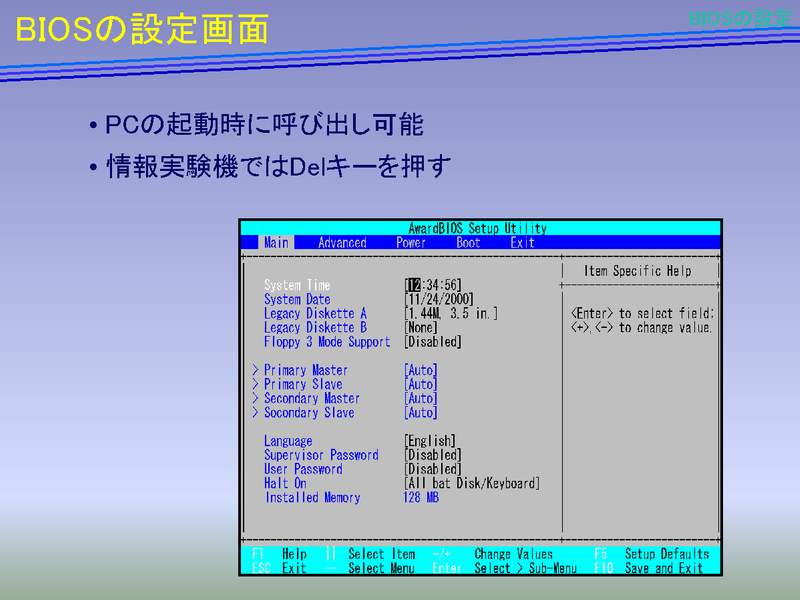Click F10 Save and Exit
This screenshot has height=600, width=800.
click(649, 569)
